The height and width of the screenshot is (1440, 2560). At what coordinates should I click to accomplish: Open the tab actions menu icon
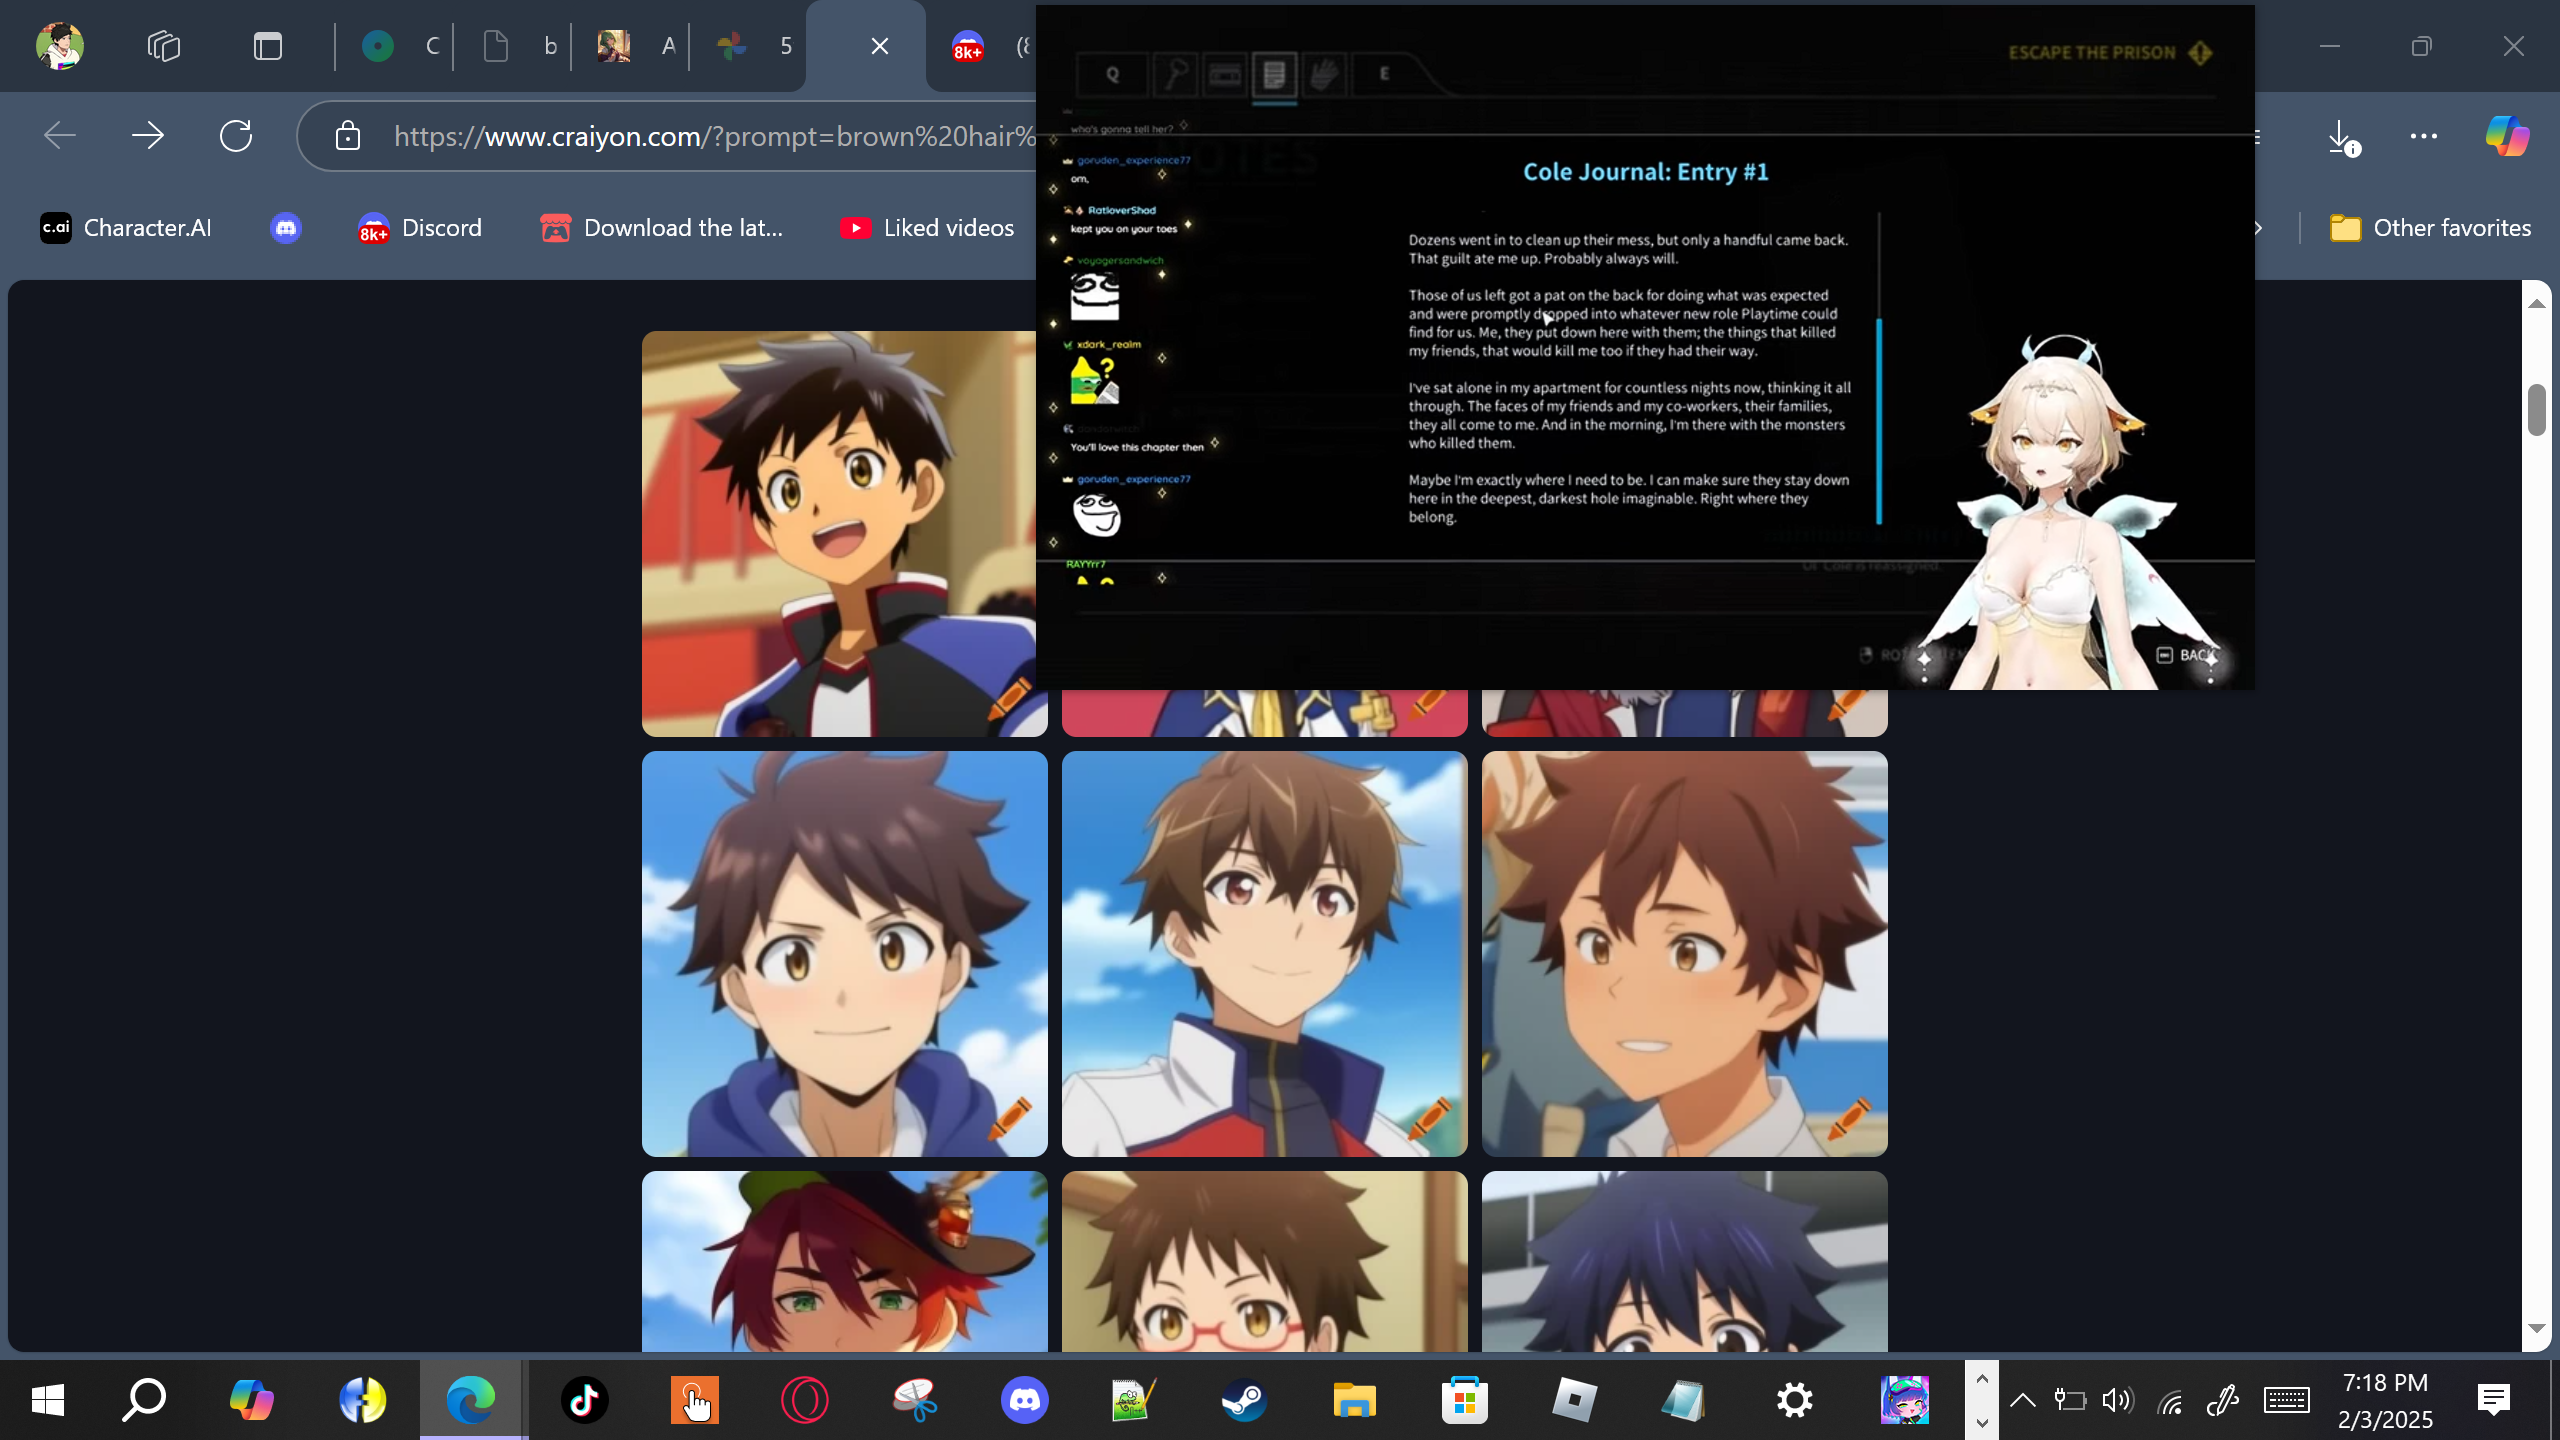click(x=268, y=46)
